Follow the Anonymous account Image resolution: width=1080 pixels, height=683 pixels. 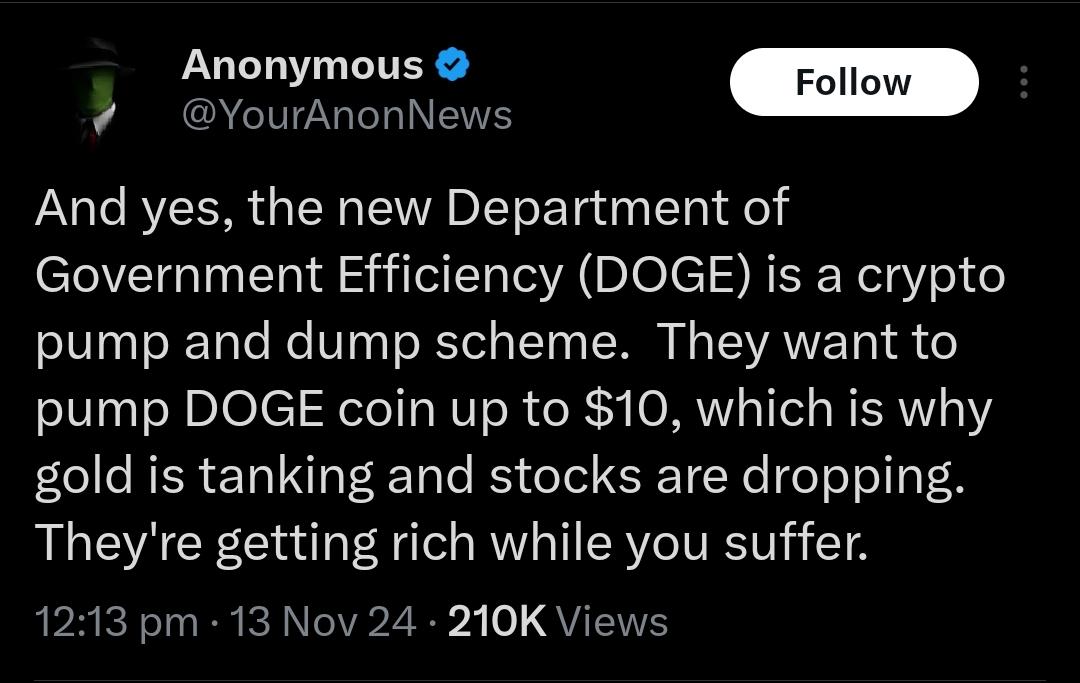tap(853, 82)
